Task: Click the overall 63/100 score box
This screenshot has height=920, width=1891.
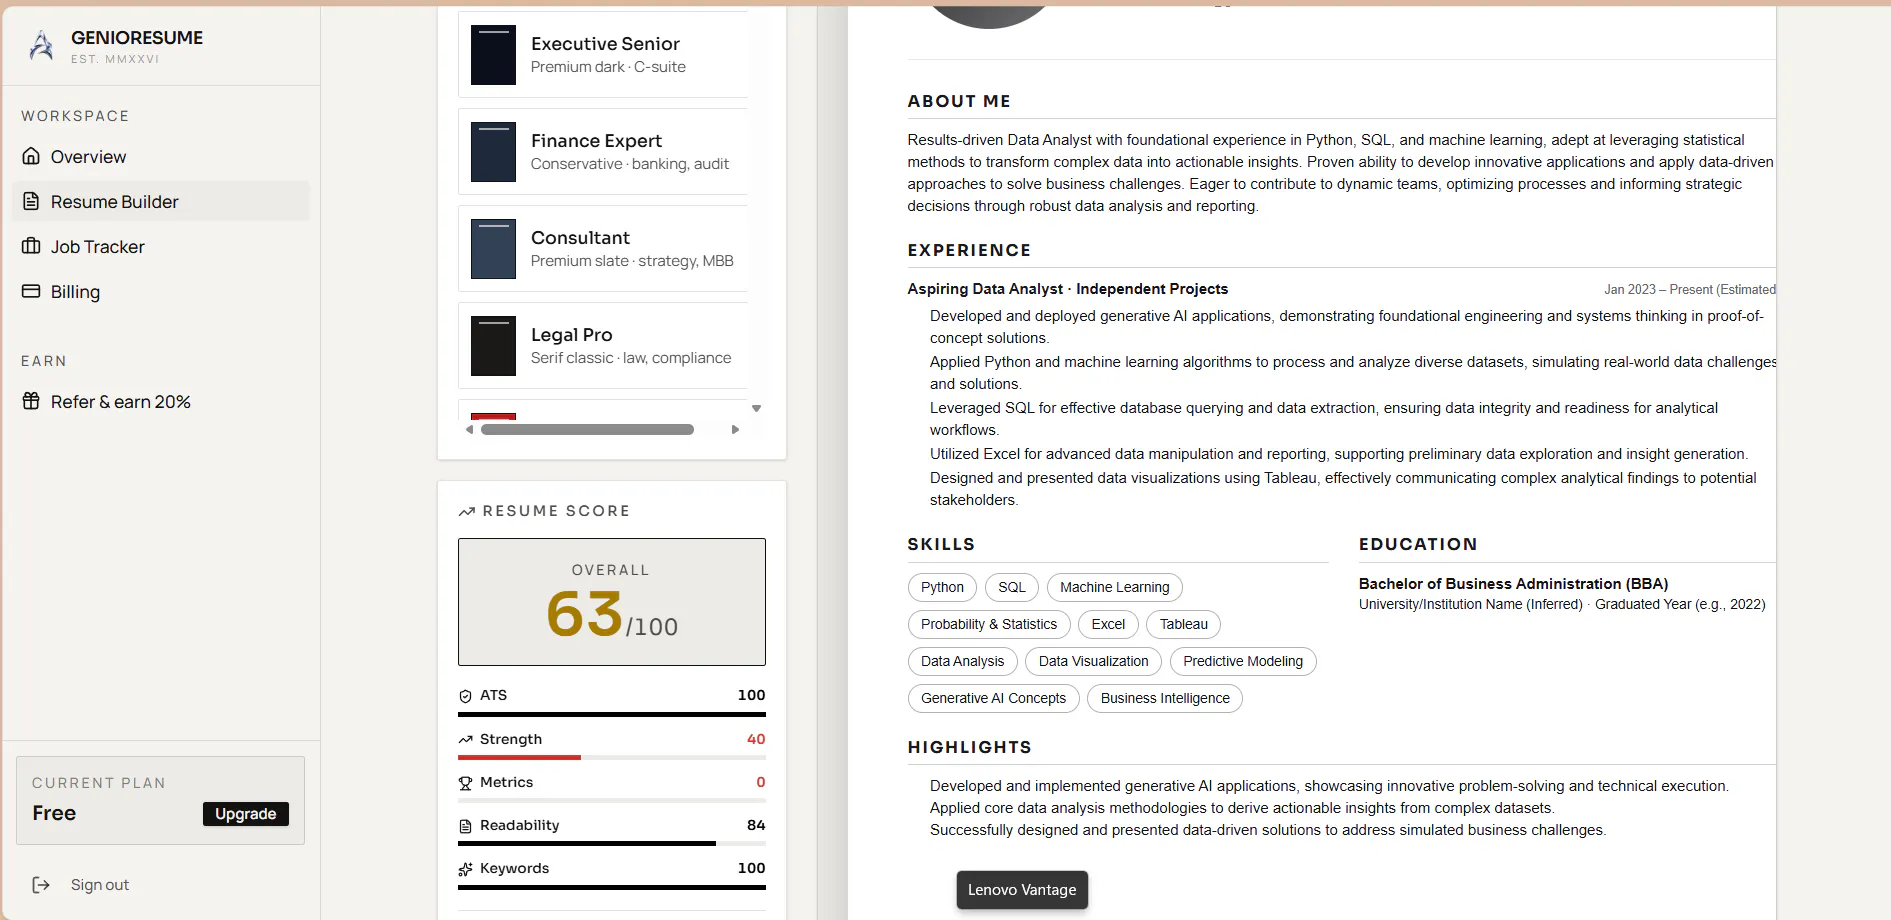Action: [x=612, y=602]
